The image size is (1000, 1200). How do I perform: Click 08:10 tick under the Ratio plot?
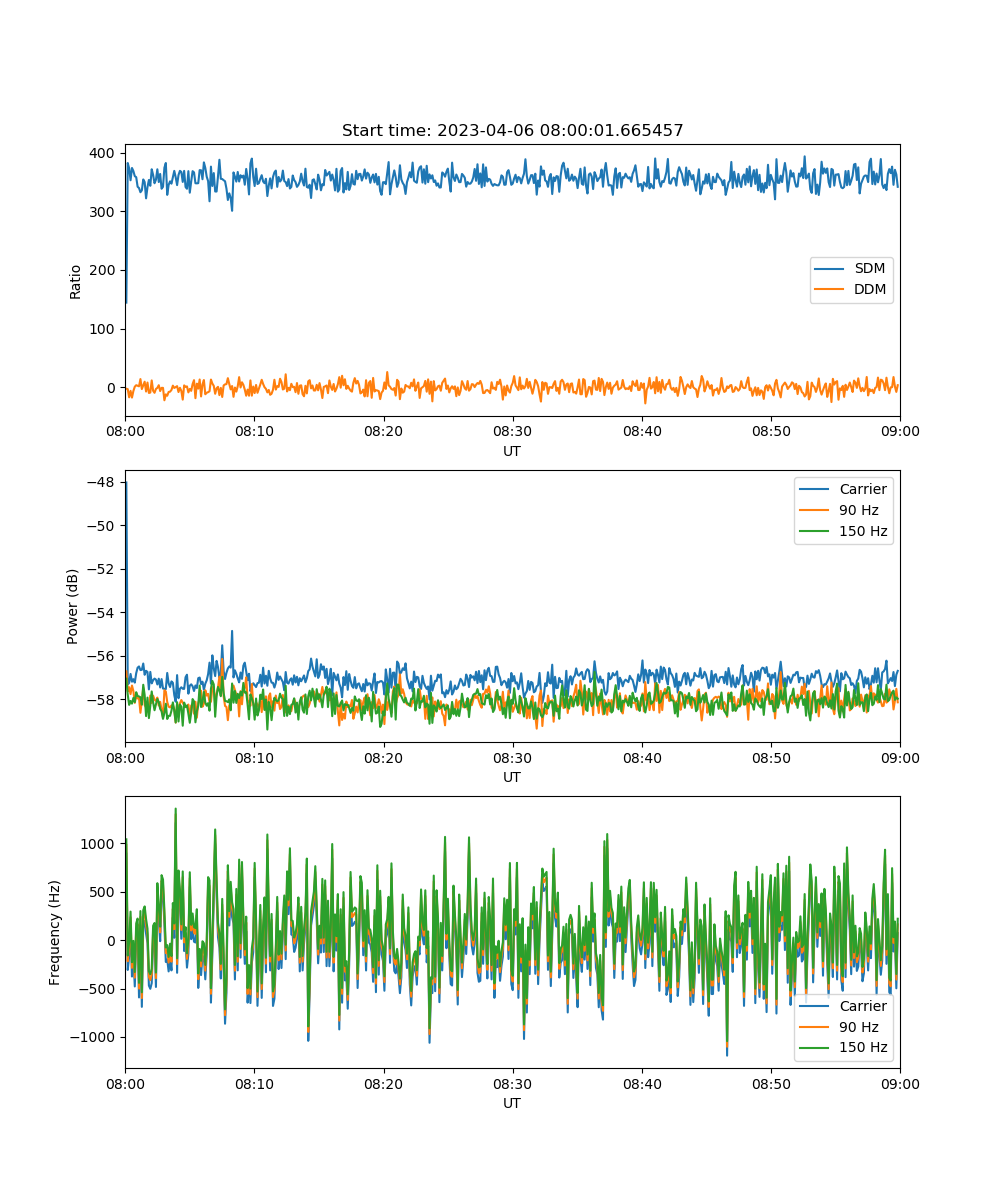point(254,431)
